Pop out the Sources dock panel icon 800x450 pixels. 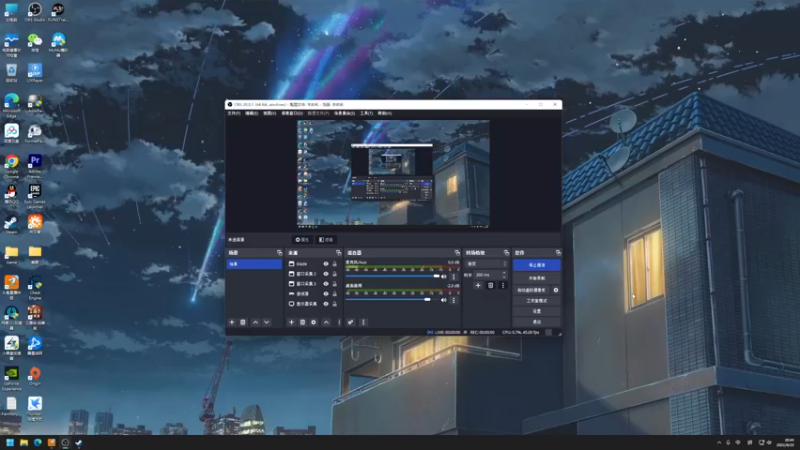click(338, 253)
